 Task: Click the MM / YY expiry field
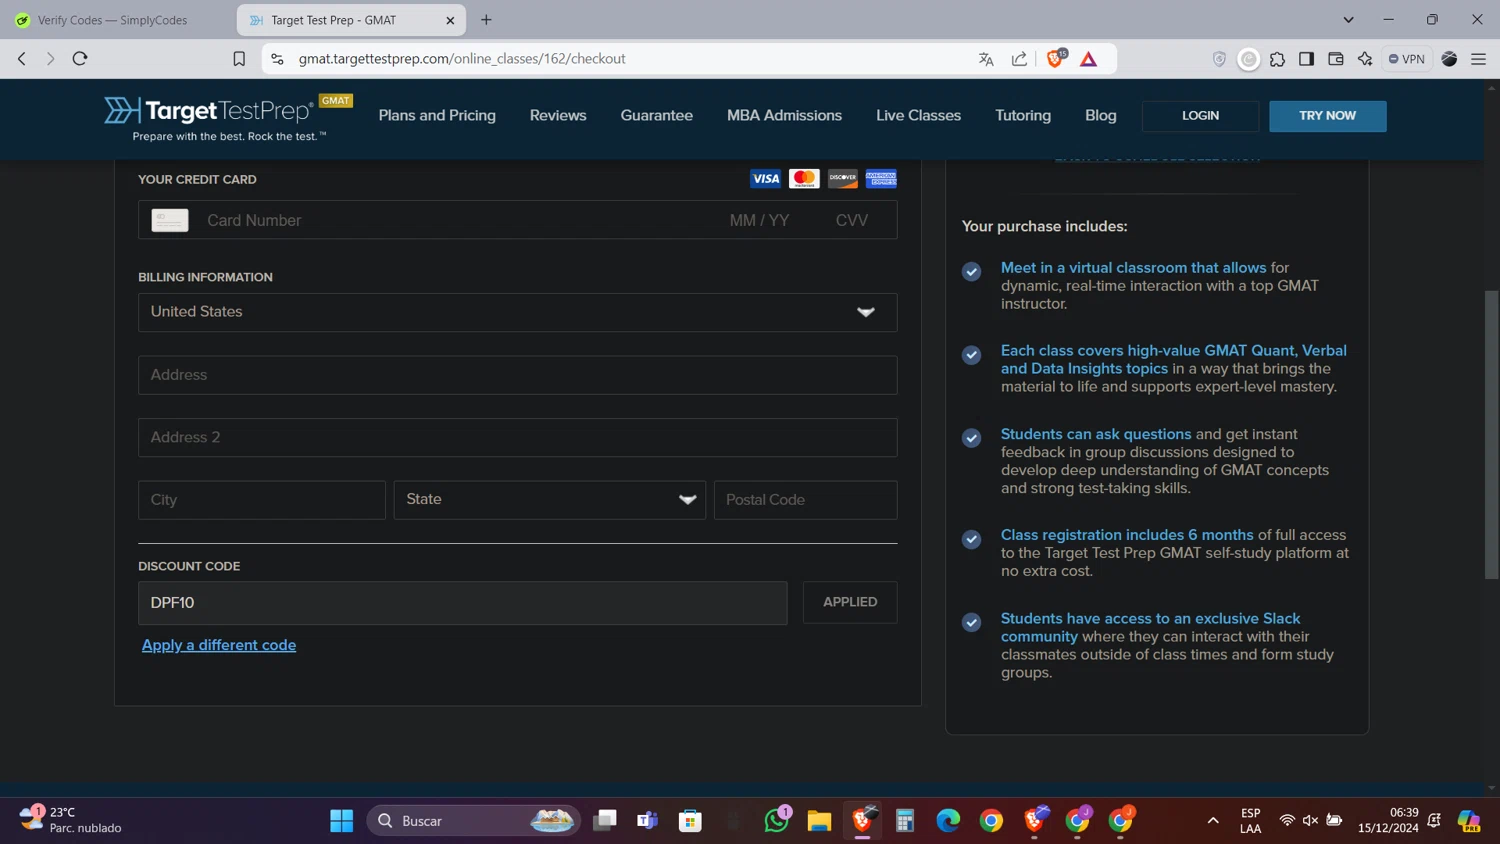(x=759, y=220)
